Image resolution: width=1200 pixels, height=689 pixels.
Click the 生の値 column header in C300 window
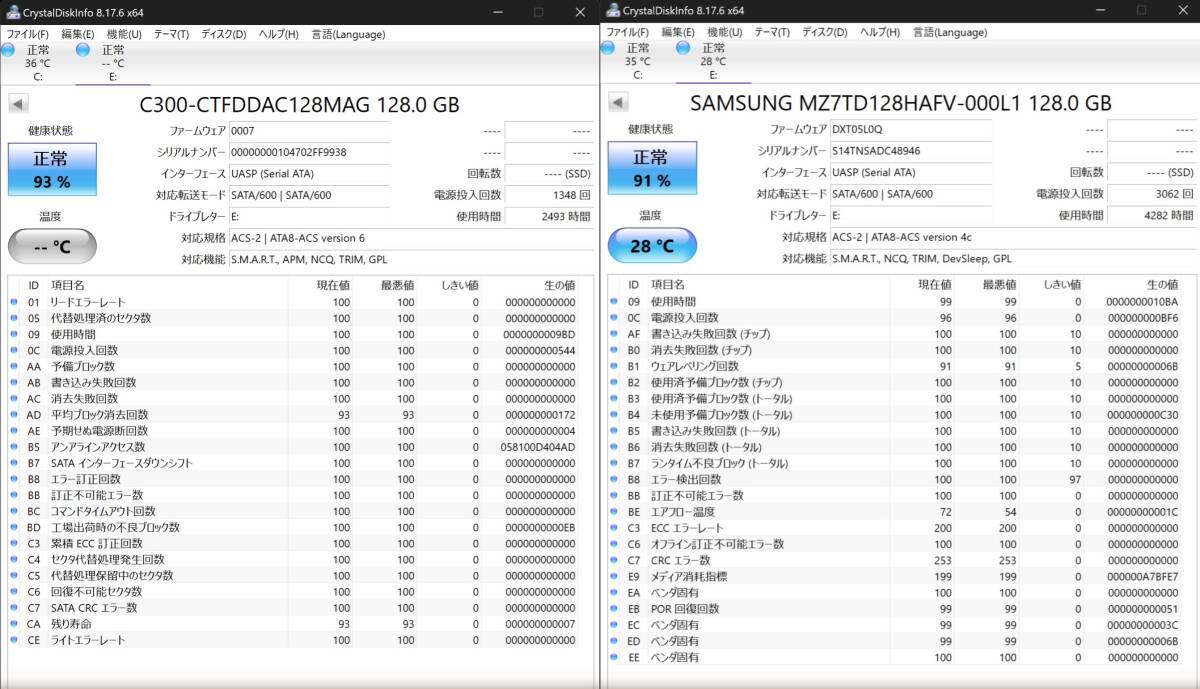(556, 285)
